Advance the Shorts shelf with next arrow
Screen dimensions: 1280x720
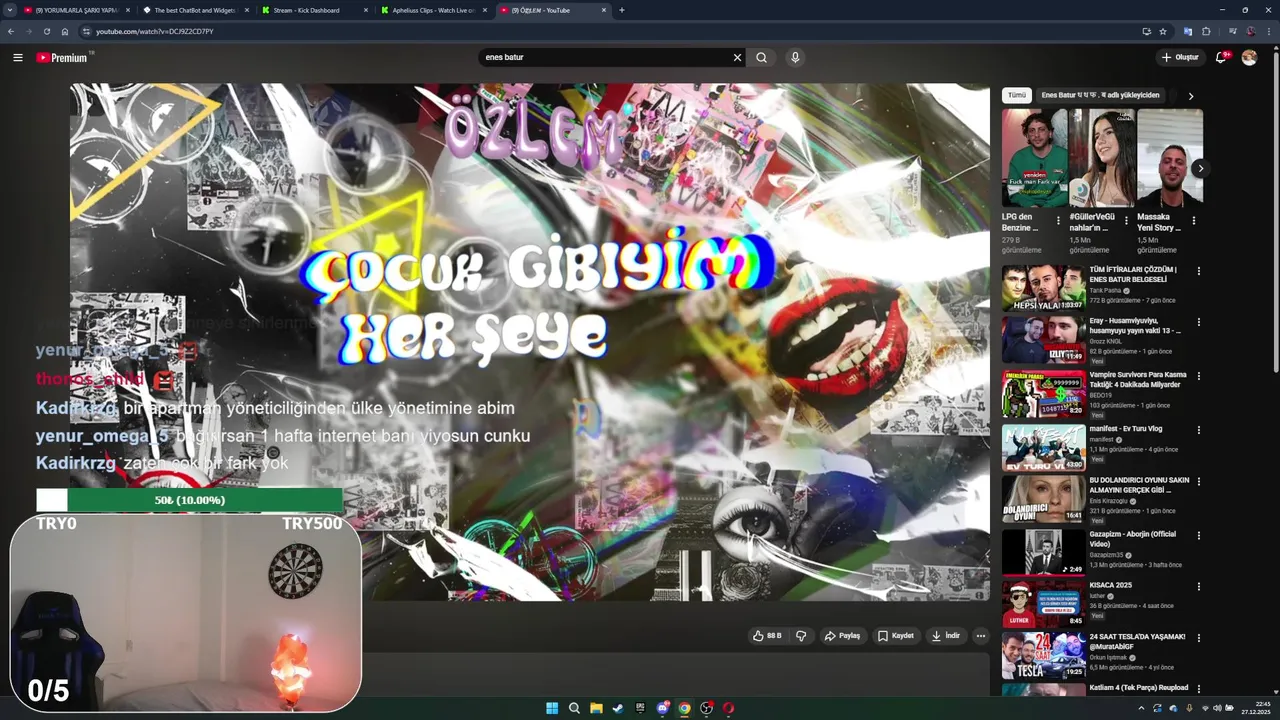click(x=1200, y=168)
